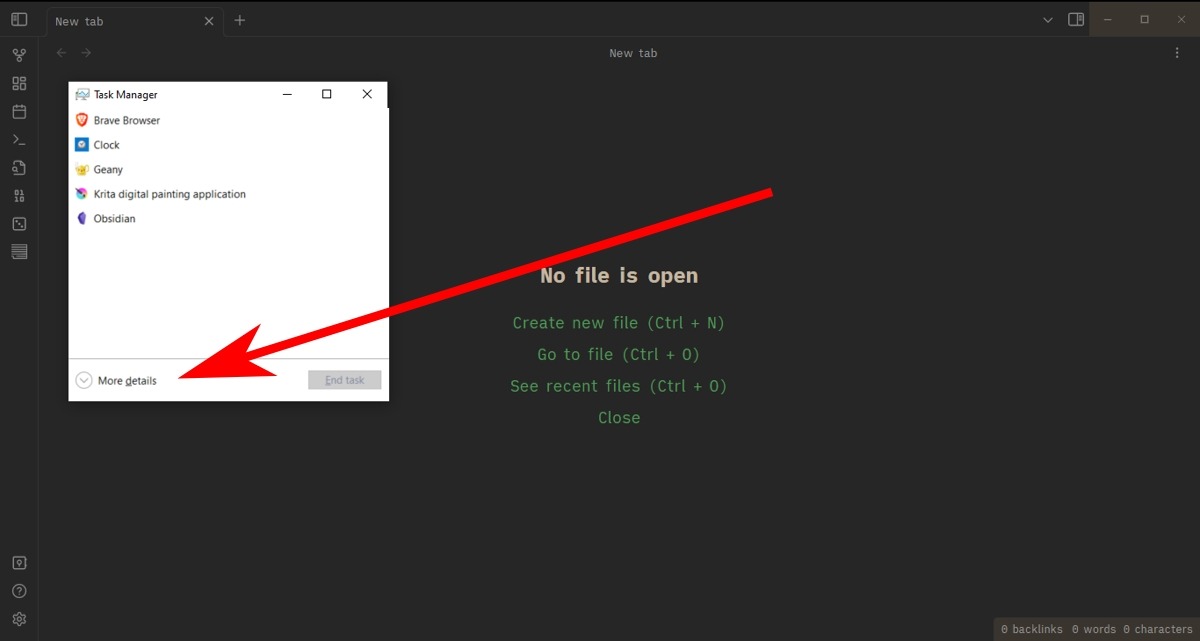Create a new tab with the plus button
Image resolution: width=1200 pixels, height=641 pixels.
click(x=239, y=20)
